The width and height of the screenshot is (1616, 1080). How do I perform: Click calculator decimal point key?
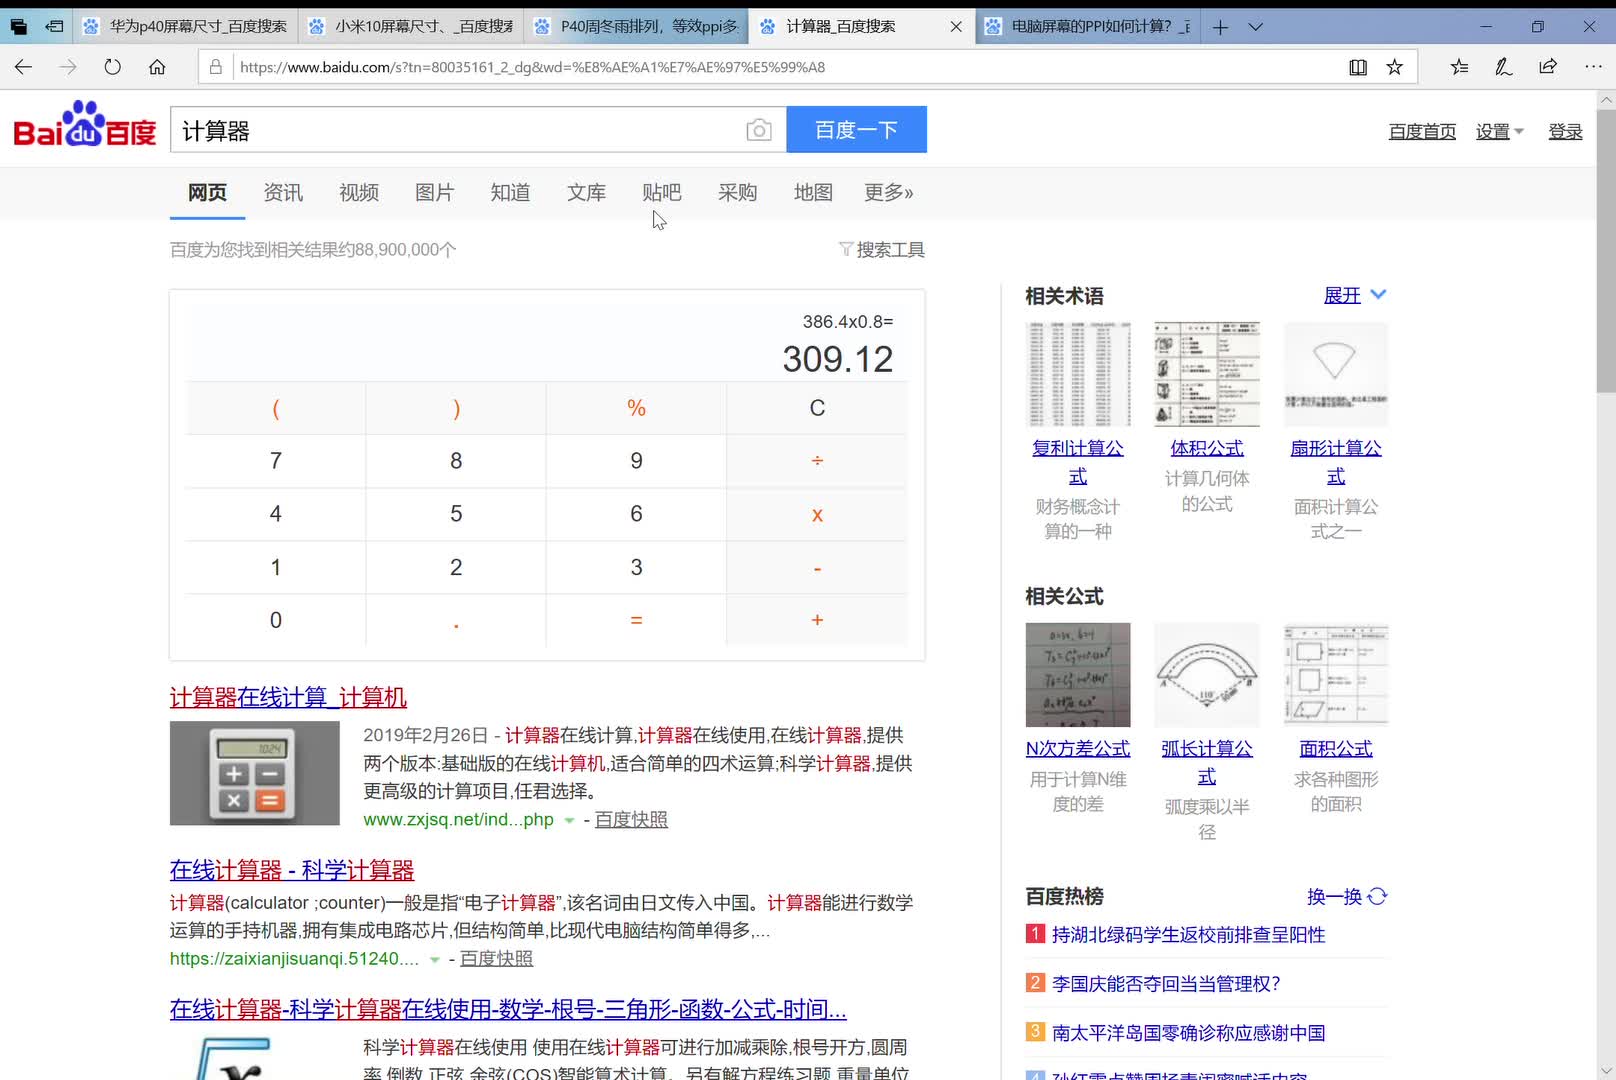pos(456,620)
